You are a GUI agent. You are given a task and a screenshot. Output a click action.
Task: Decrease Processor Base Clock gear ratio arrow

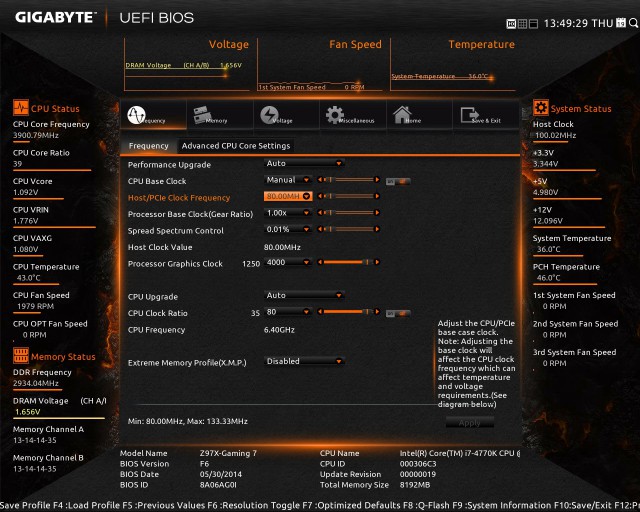click(x=320, y=213)
